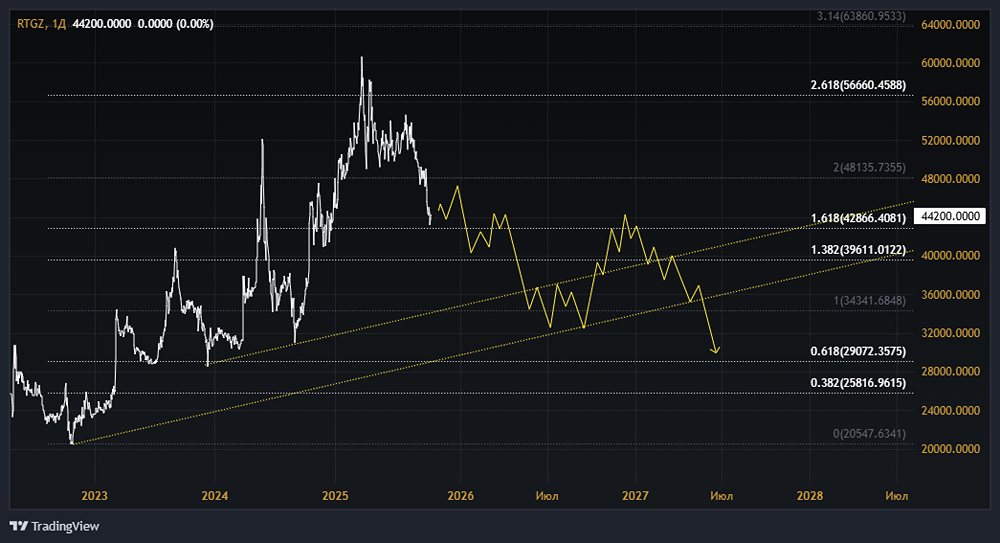Click the 2026 time axis label

(460, 496)
